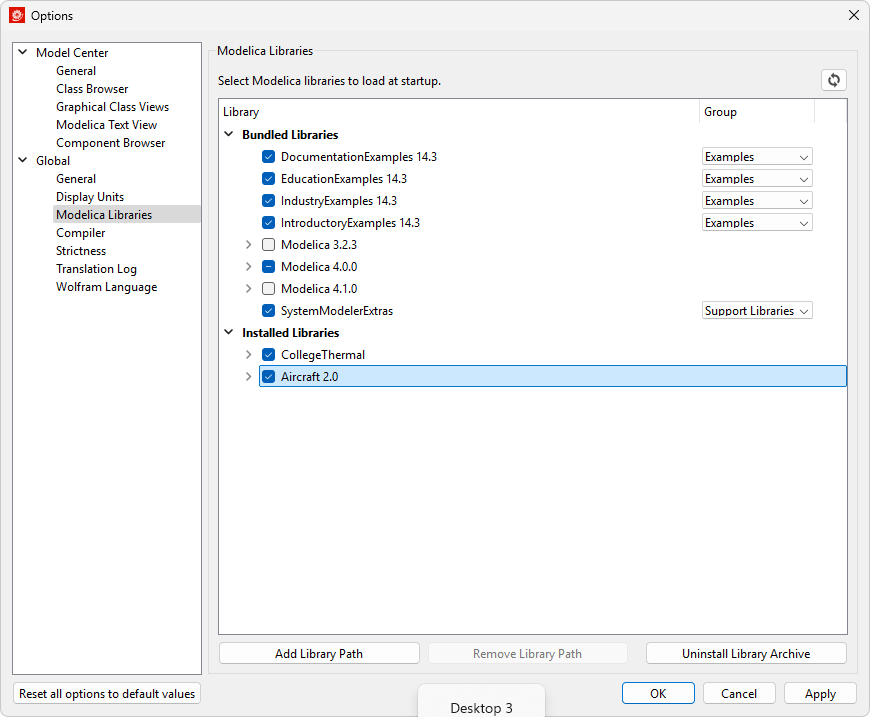Expand Modelica 4.1.0 tree node
The height and width of the screenshot is (717, 870).
tap(249, 289)
